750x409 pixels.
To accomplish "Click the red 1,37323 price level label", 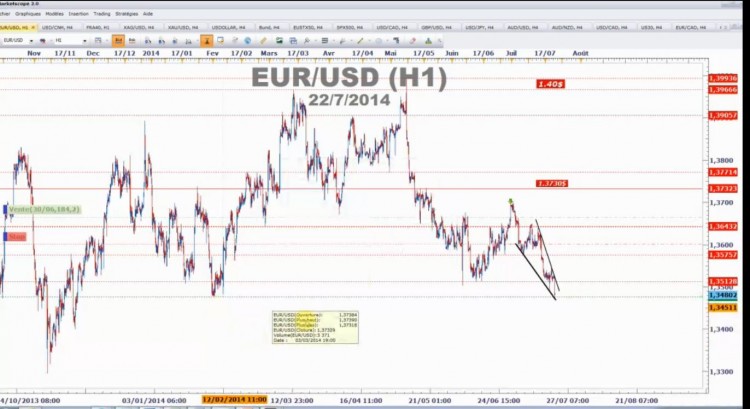I will [x=723, y=189].
